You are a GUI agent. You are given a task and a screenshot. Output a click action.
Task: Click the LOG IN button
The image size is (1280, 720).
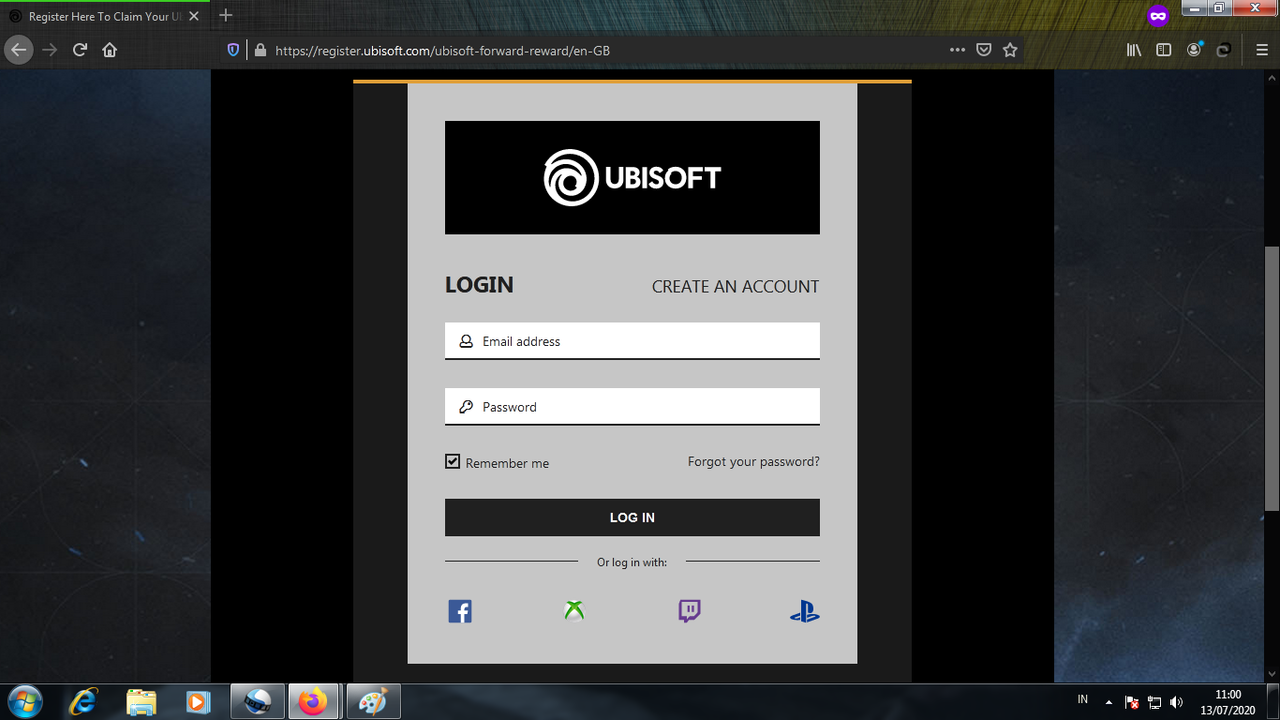click(x=632, y=517)
